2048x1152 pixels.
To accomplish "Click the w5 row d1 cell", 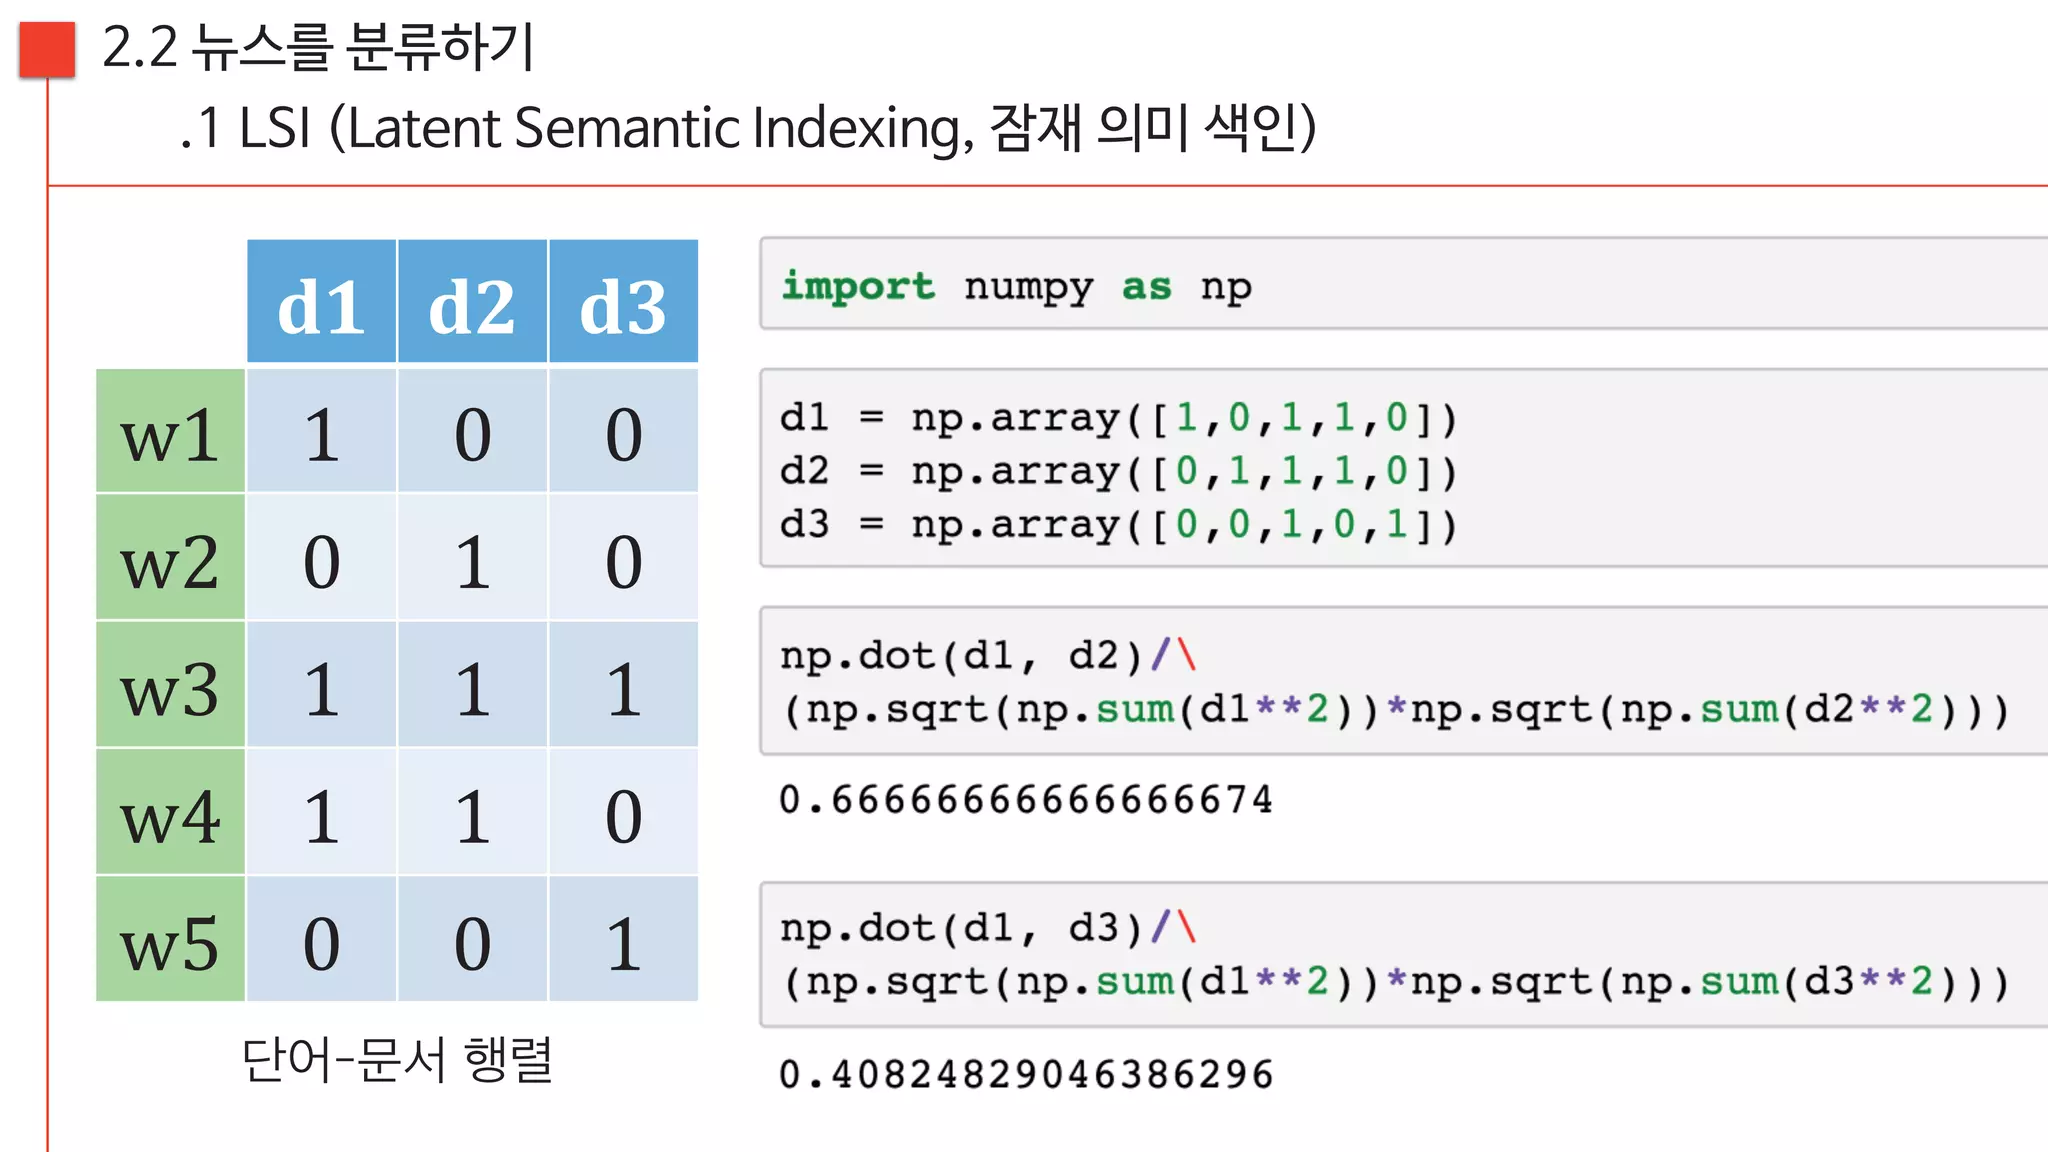I will [x=321, y=938].
